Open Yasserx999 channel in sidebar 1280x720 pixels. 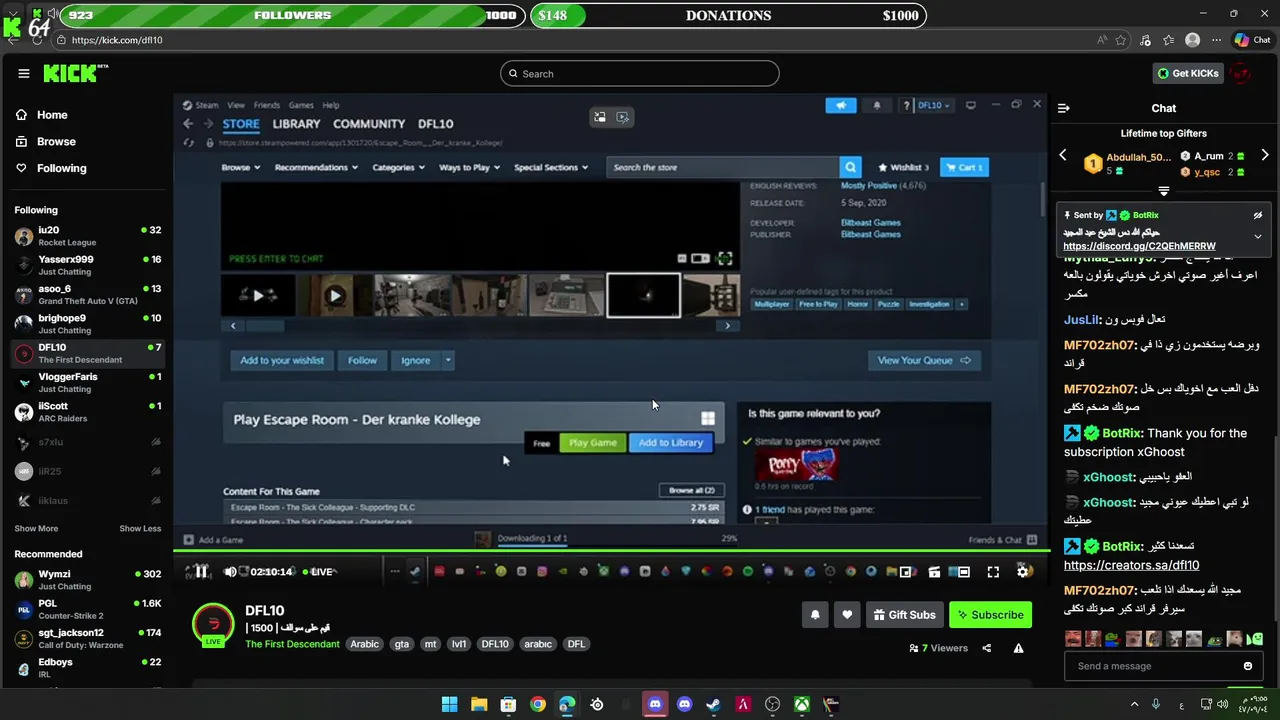click(x=87, y=265)
